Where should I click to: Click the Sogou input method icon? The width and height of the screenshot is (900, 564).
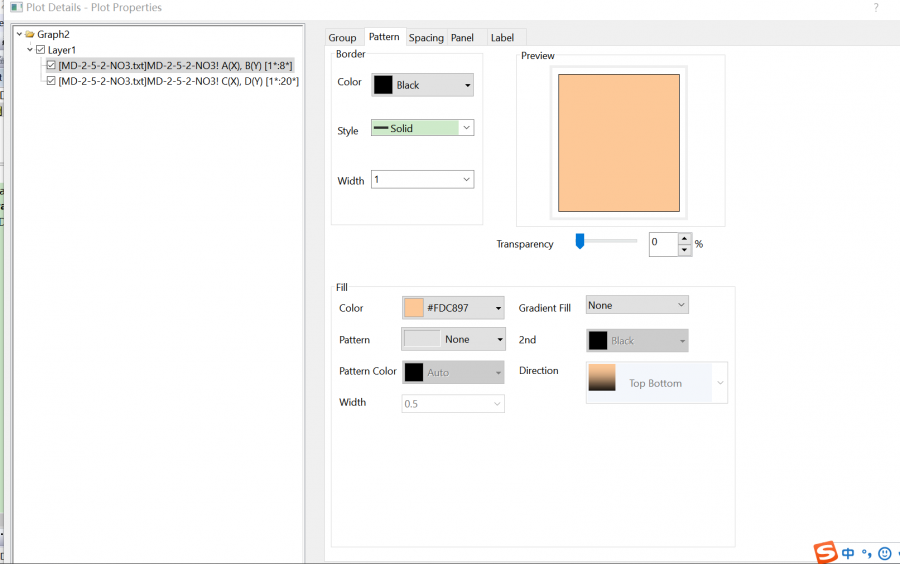click(x=824, y=552)
